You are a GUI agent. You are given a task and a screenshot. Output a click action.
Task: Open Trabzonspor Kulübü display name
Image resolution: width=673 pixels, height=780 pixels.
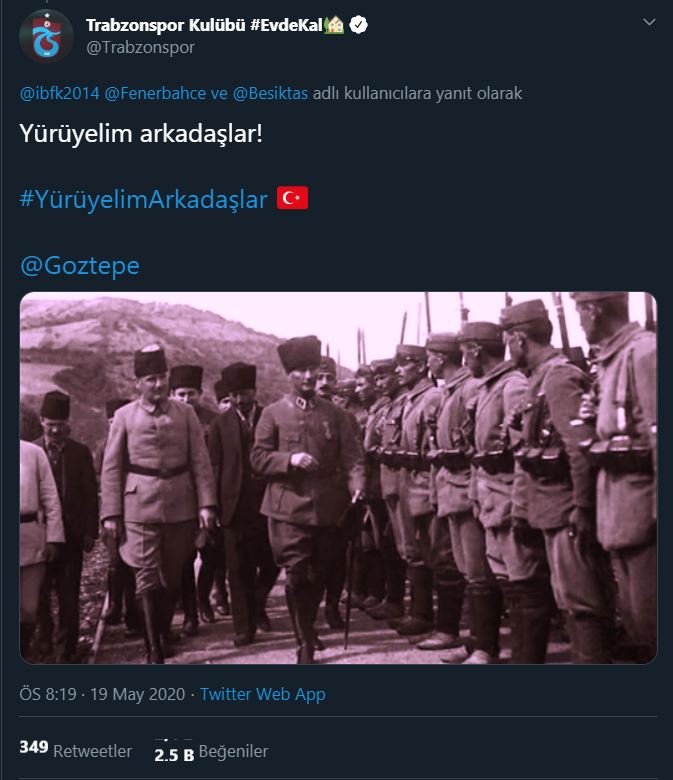[x=166, y=25]
